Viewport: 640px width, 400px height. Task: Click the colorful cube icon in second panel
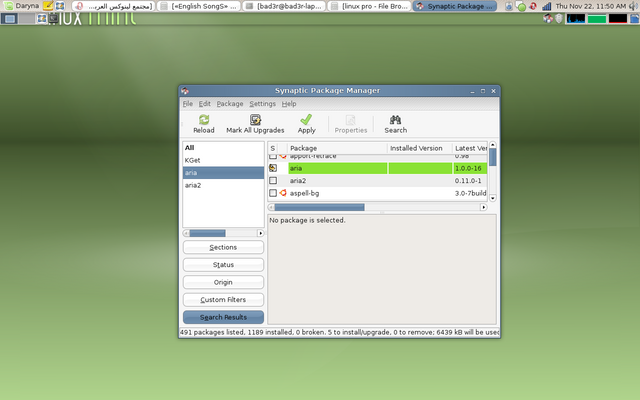click(x=548, y=18)
